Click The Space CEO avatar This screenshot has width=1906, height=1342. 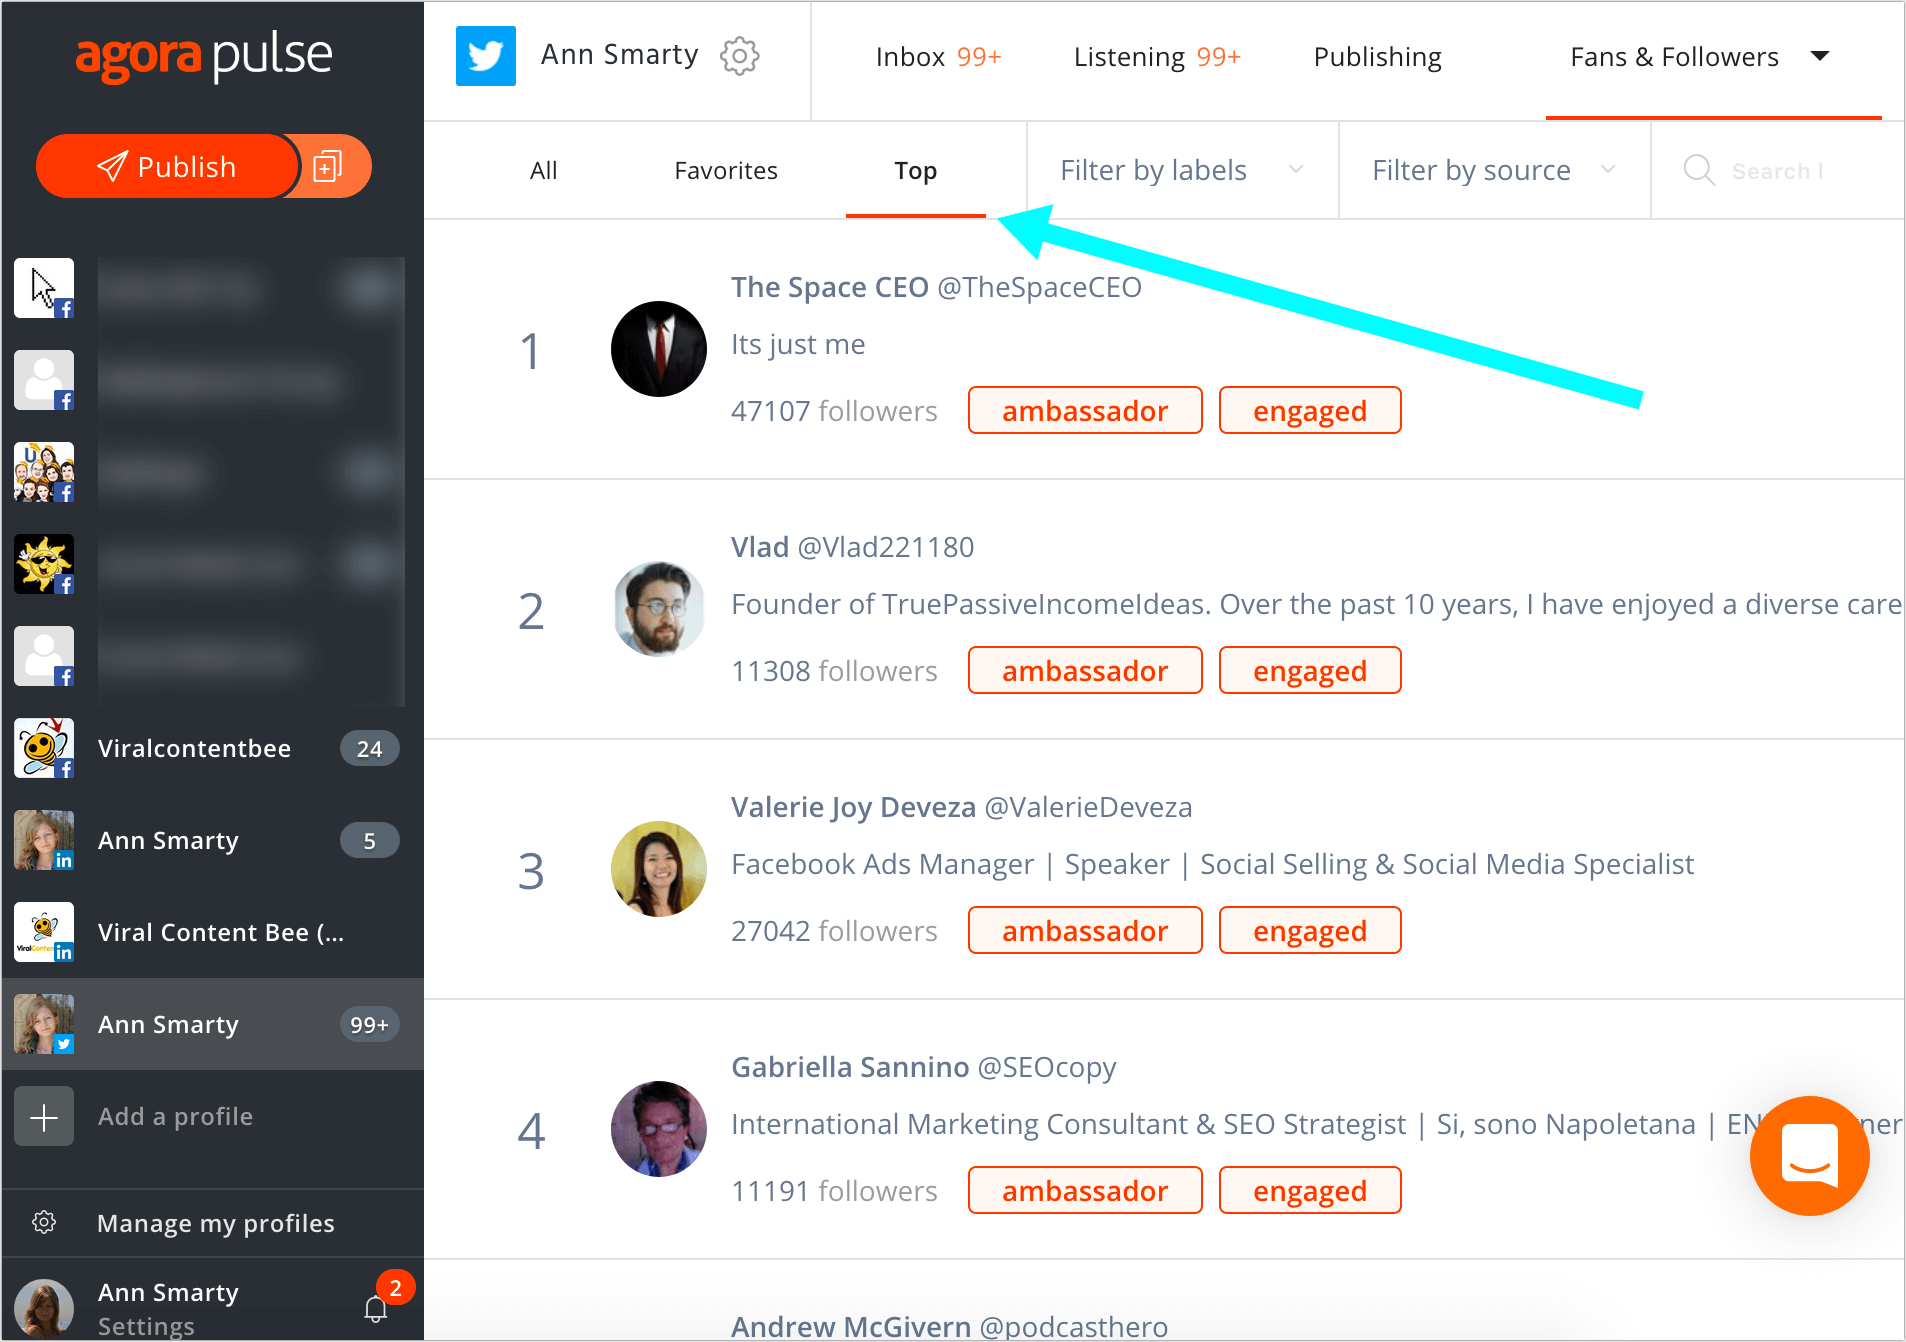click(x=659, y=349)
